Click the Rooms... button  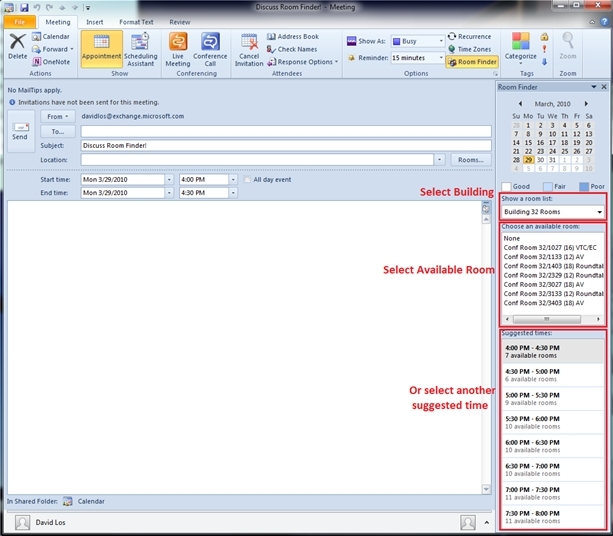(471, 160)
